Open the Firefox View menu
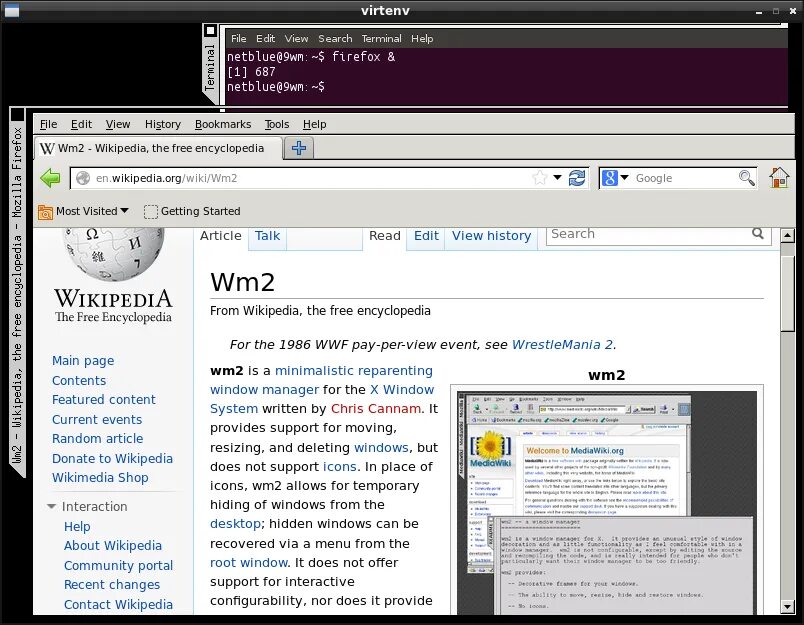804x625 pixels. click(x=118, y=124)
